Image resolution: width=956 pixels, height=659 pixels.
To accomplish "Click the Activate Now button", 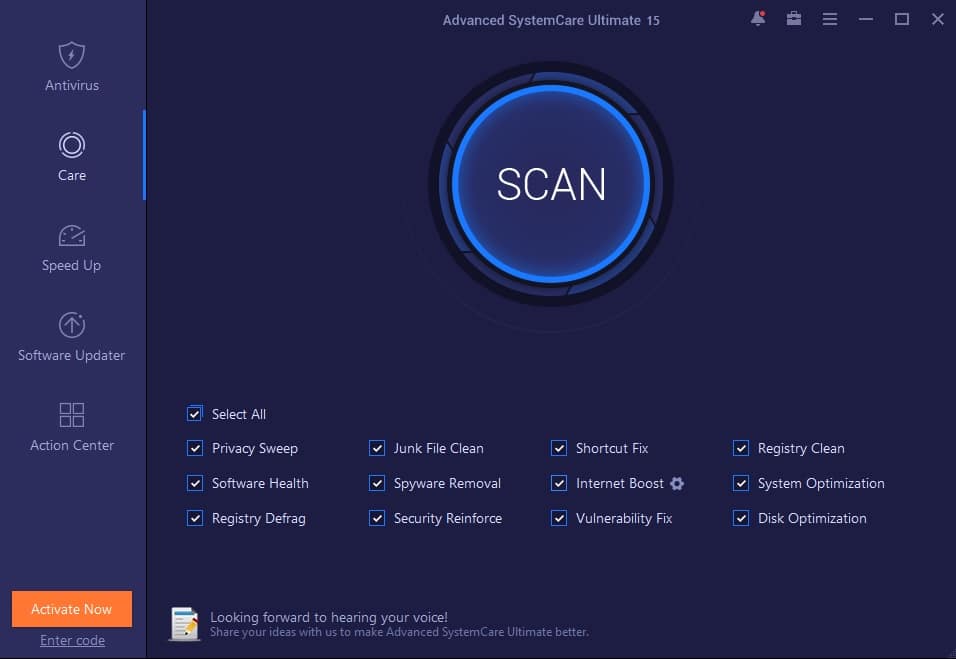I will tap(72, 609).
